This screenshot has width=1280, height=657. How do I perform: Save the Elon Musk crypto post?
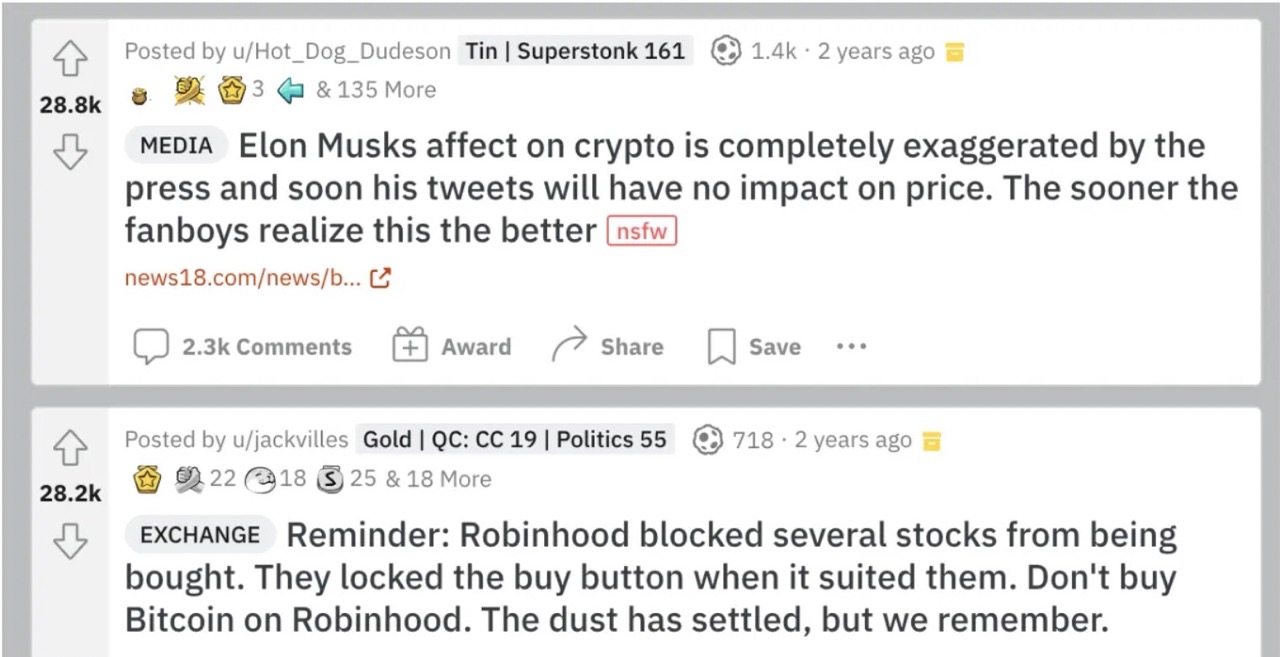753,346
